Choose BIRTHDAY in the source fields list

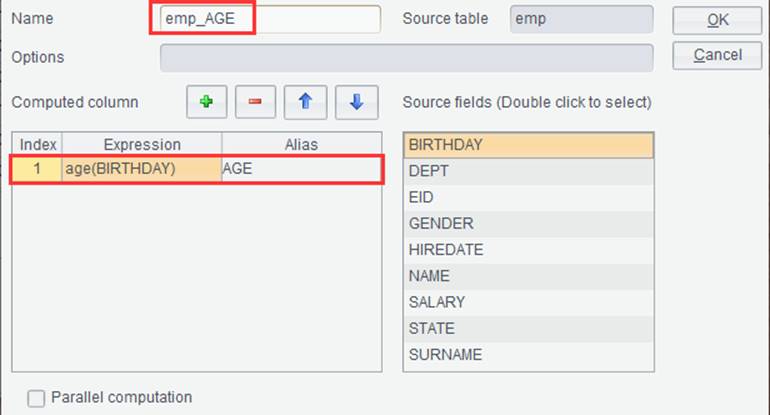pyautogui.click(x=529, y=145)
